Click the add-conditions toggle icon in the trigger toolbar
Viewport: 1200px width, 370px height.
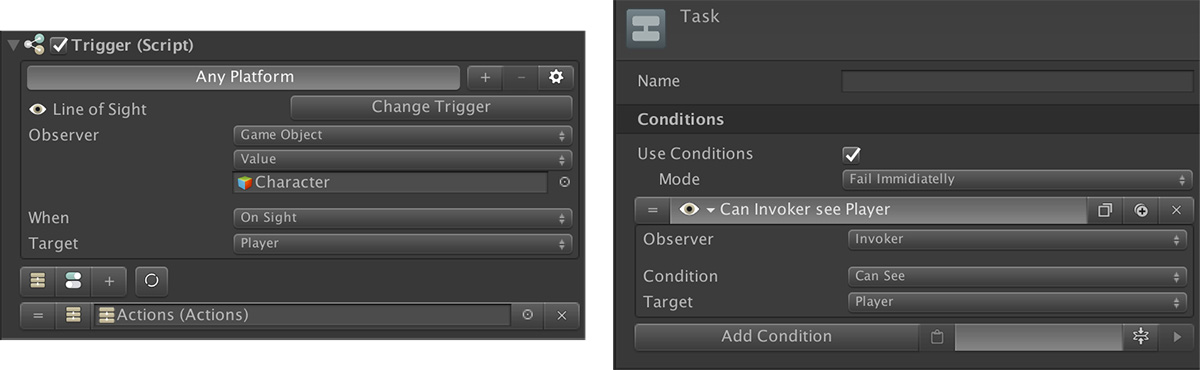tap(73, 281)
